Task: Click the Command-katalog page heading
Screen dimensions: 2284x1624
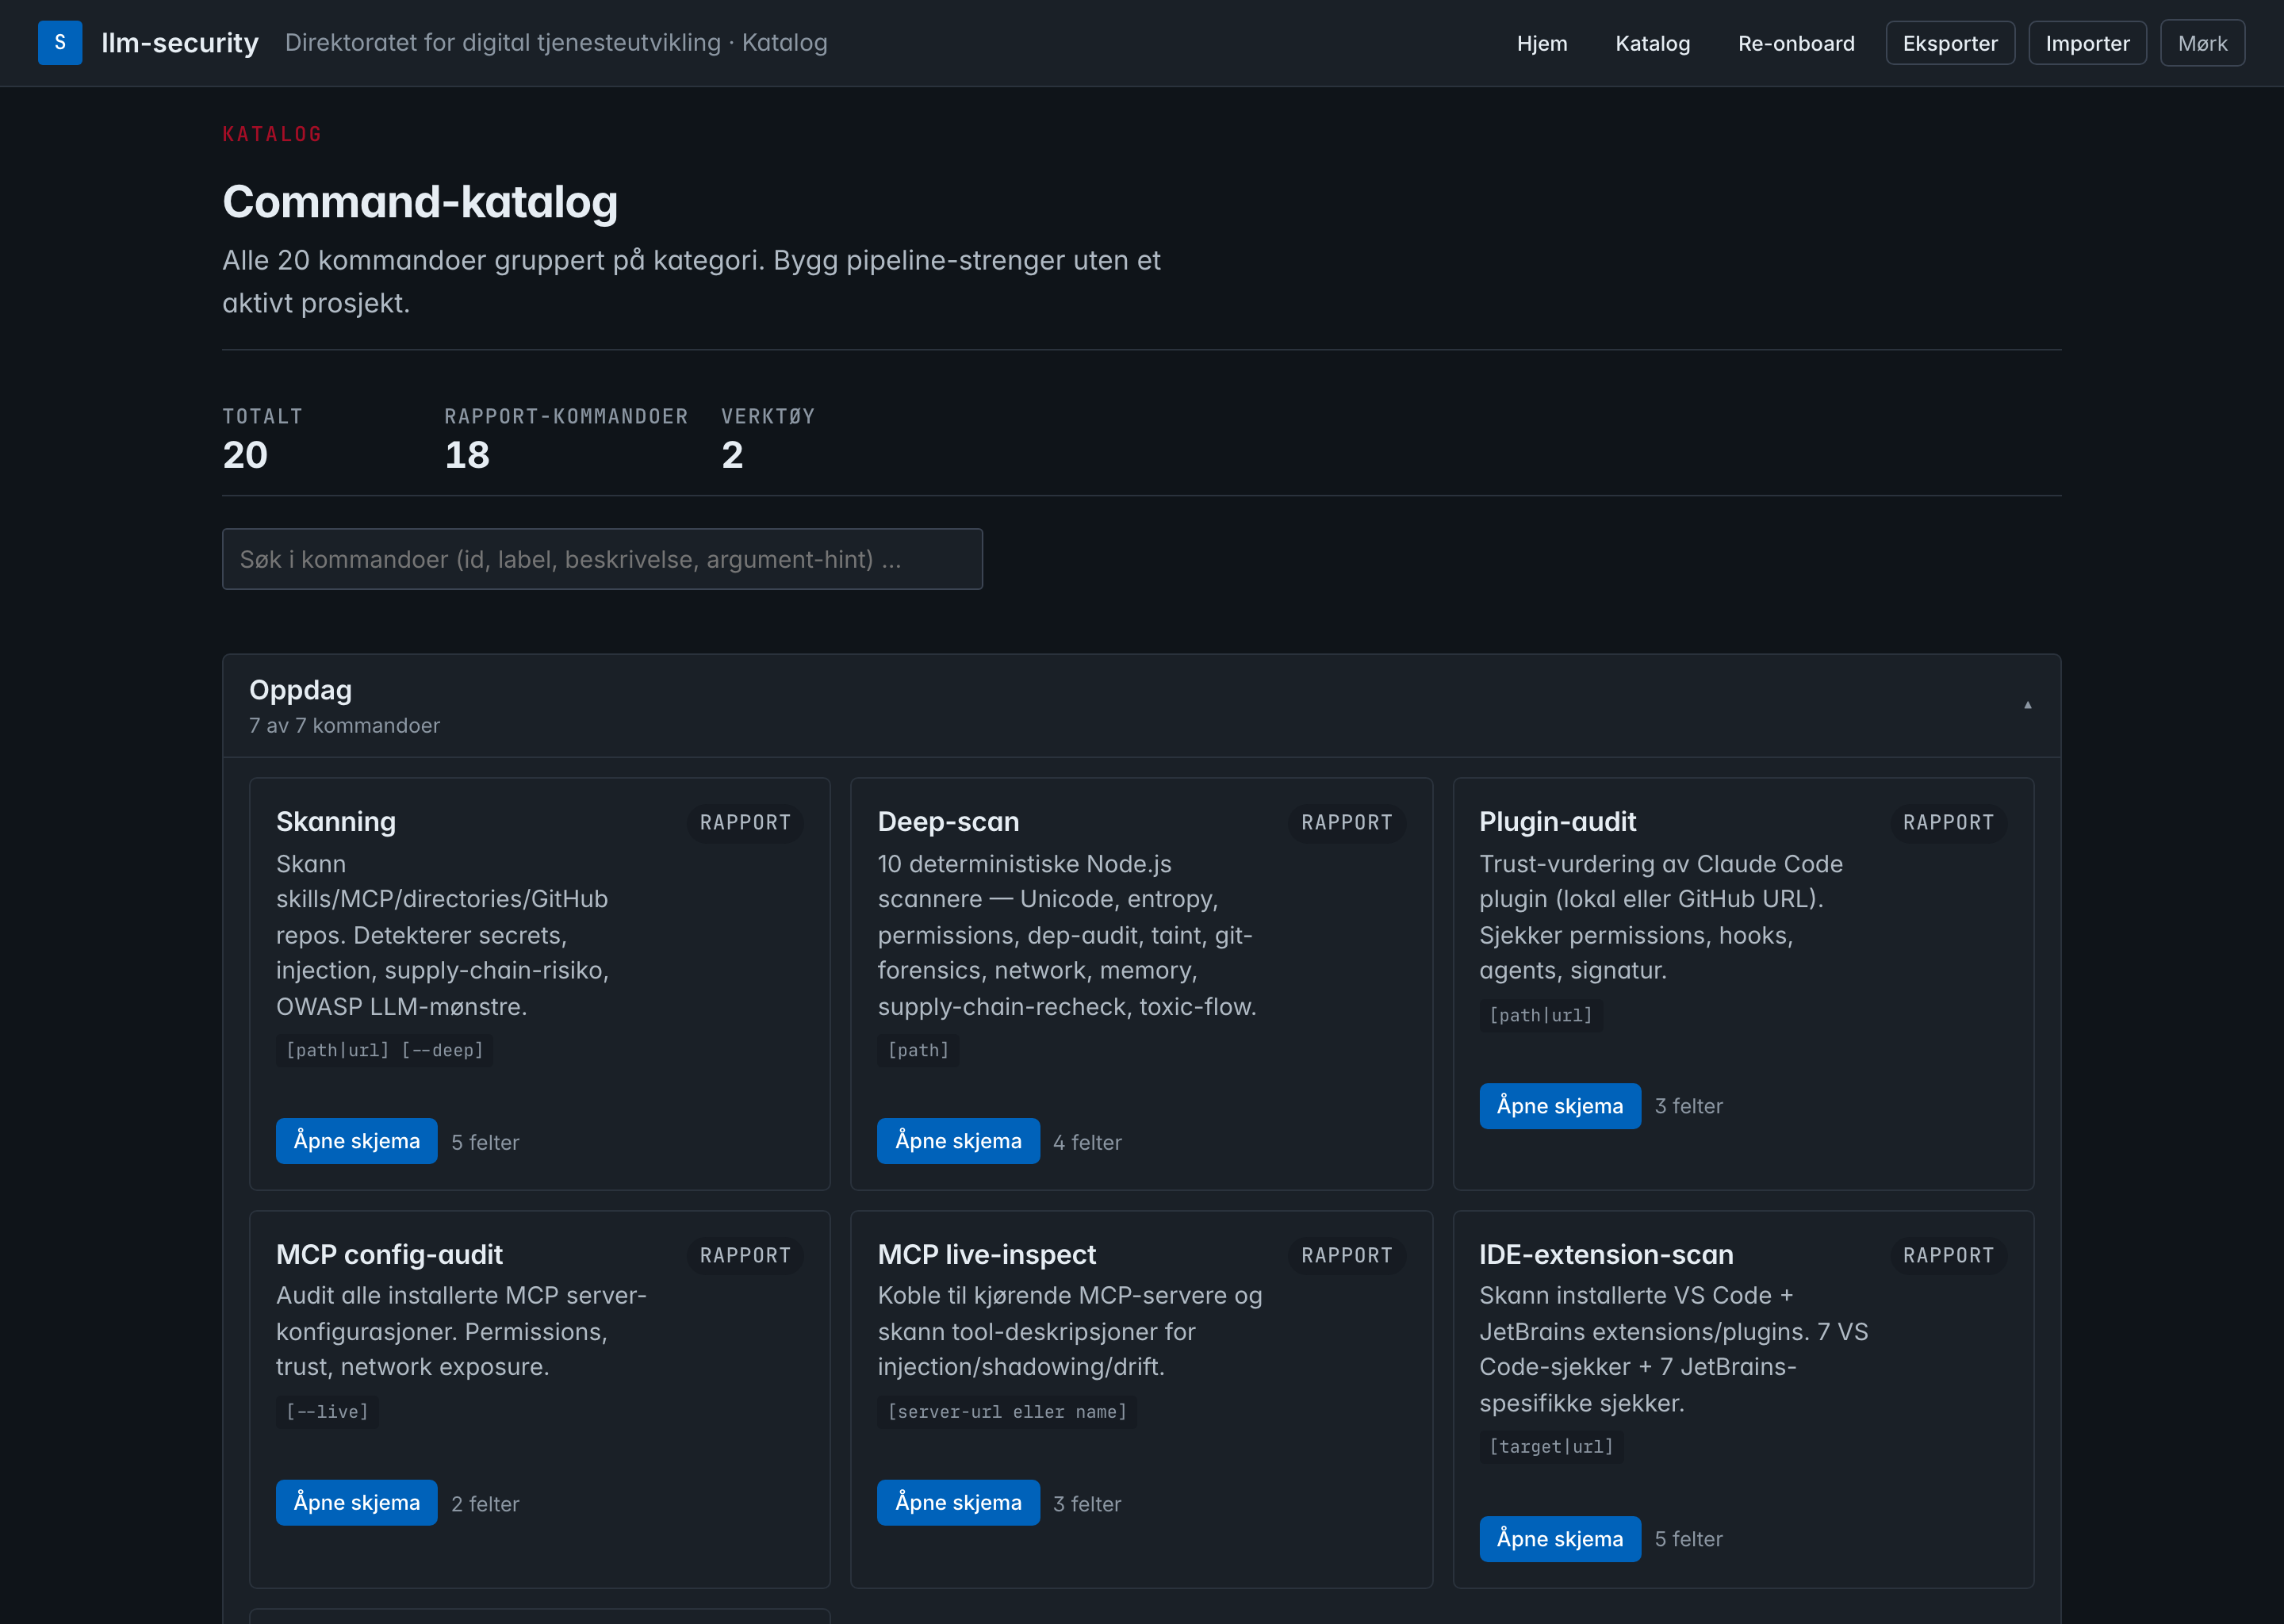Action: click(420, 202)
